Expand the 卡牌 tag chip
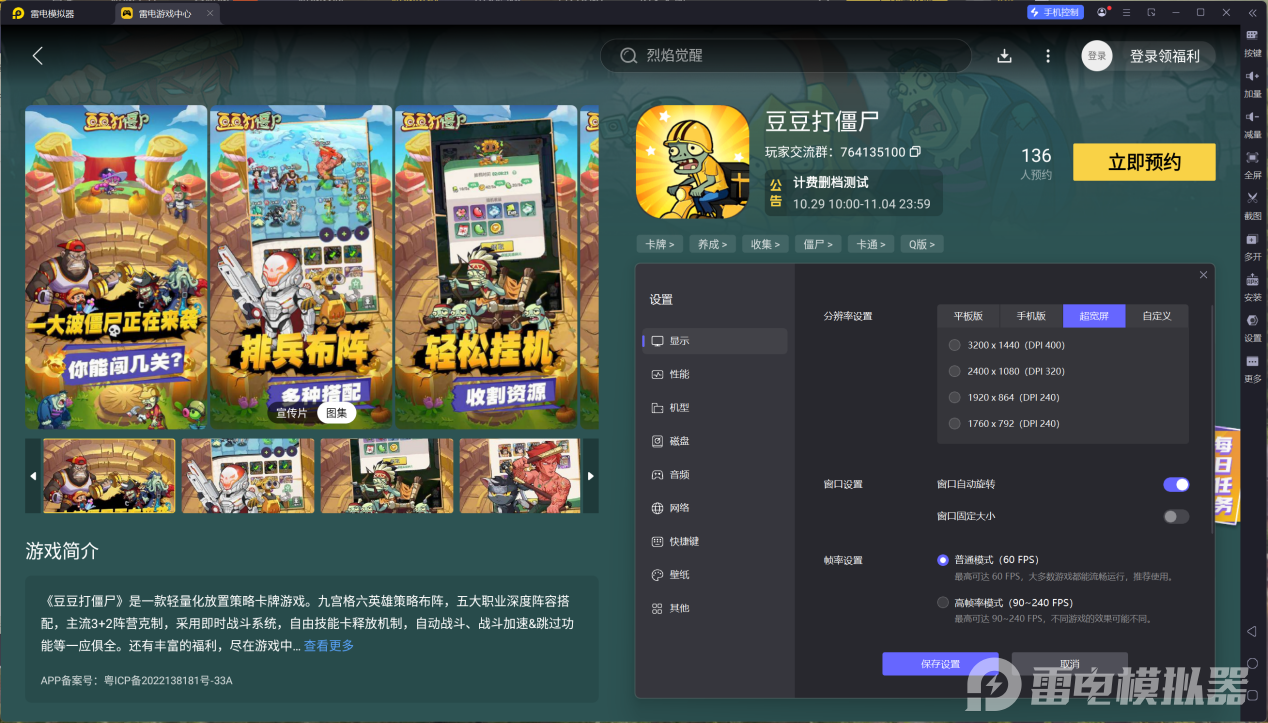Viewport: 1268px width, 723px height. [x=659, y=244]
